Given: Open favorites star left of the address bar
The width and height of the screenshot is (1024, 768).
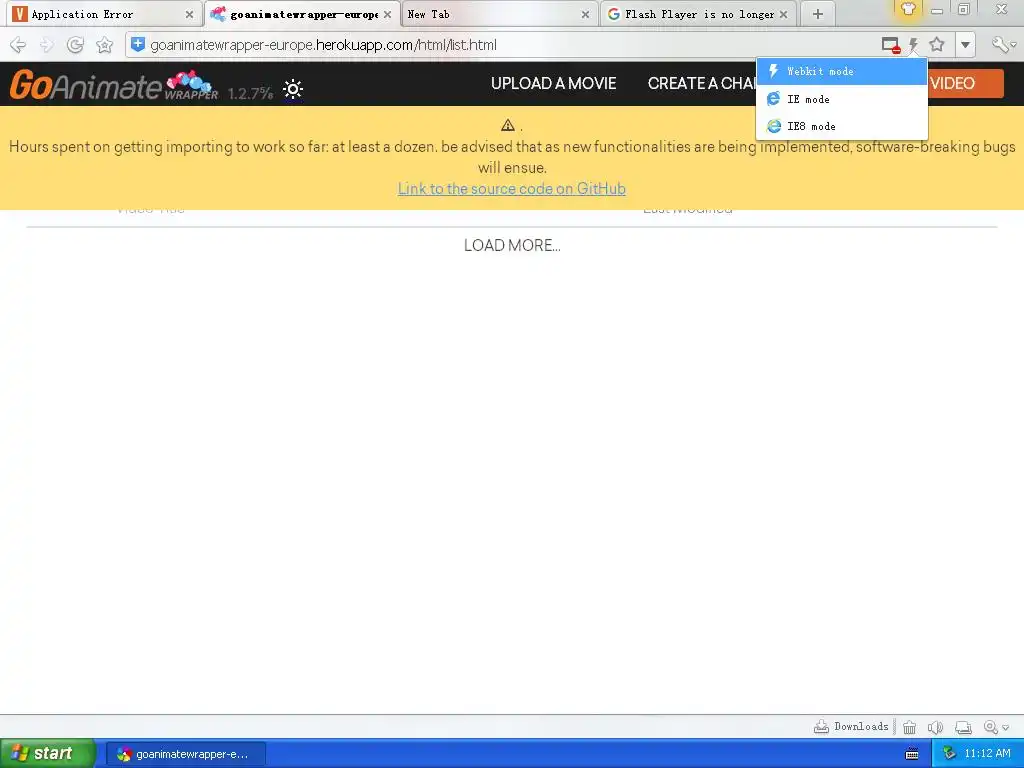Looking at the screenshot, I should [x=104, y=45].
